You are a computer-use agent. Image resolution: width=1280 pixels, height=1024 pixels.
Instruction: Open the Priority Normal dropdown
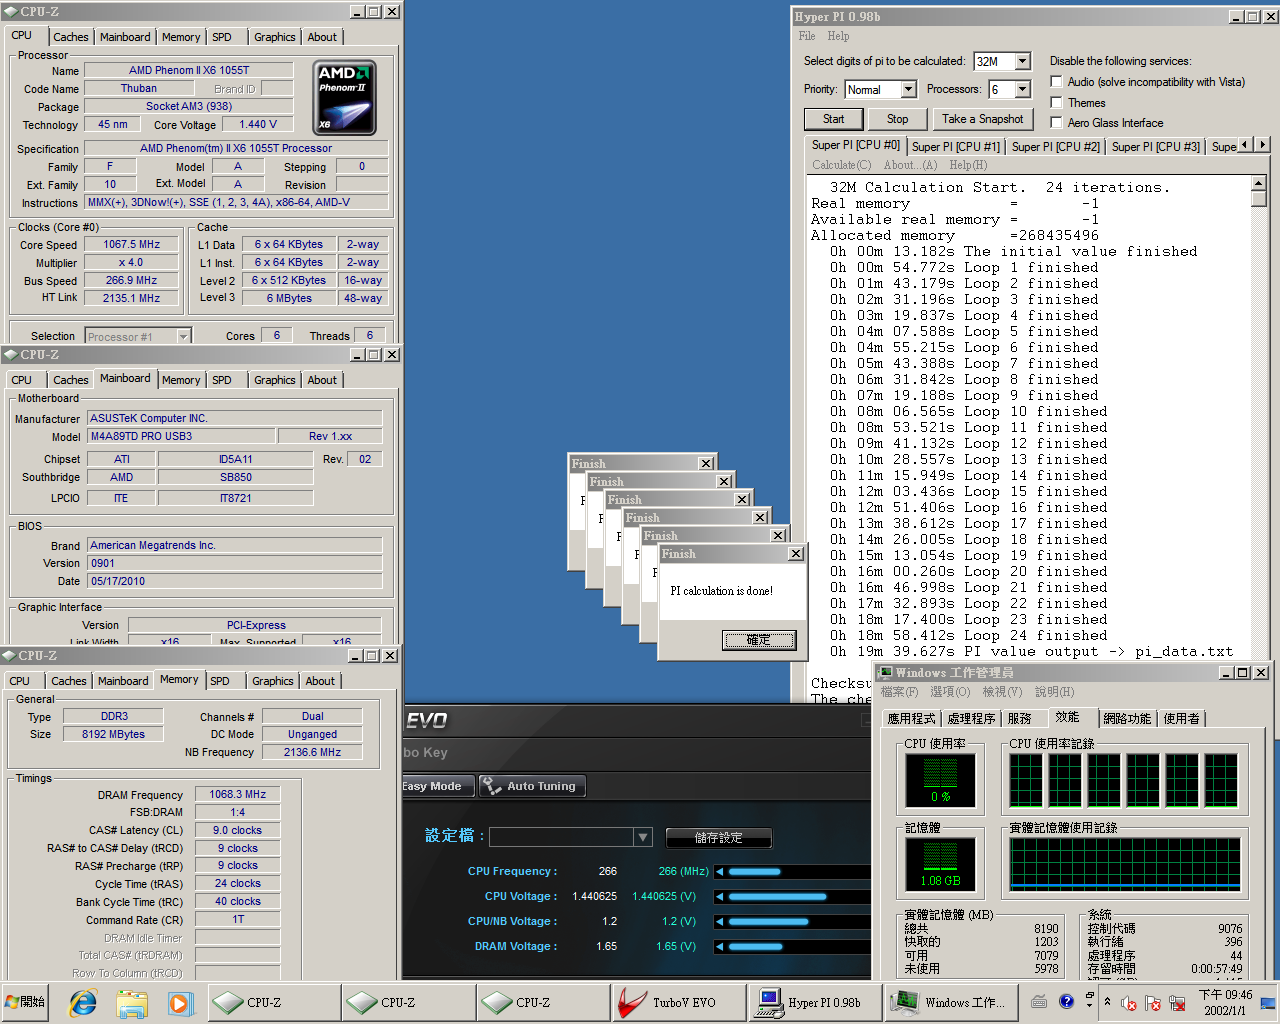pos(908,89)
